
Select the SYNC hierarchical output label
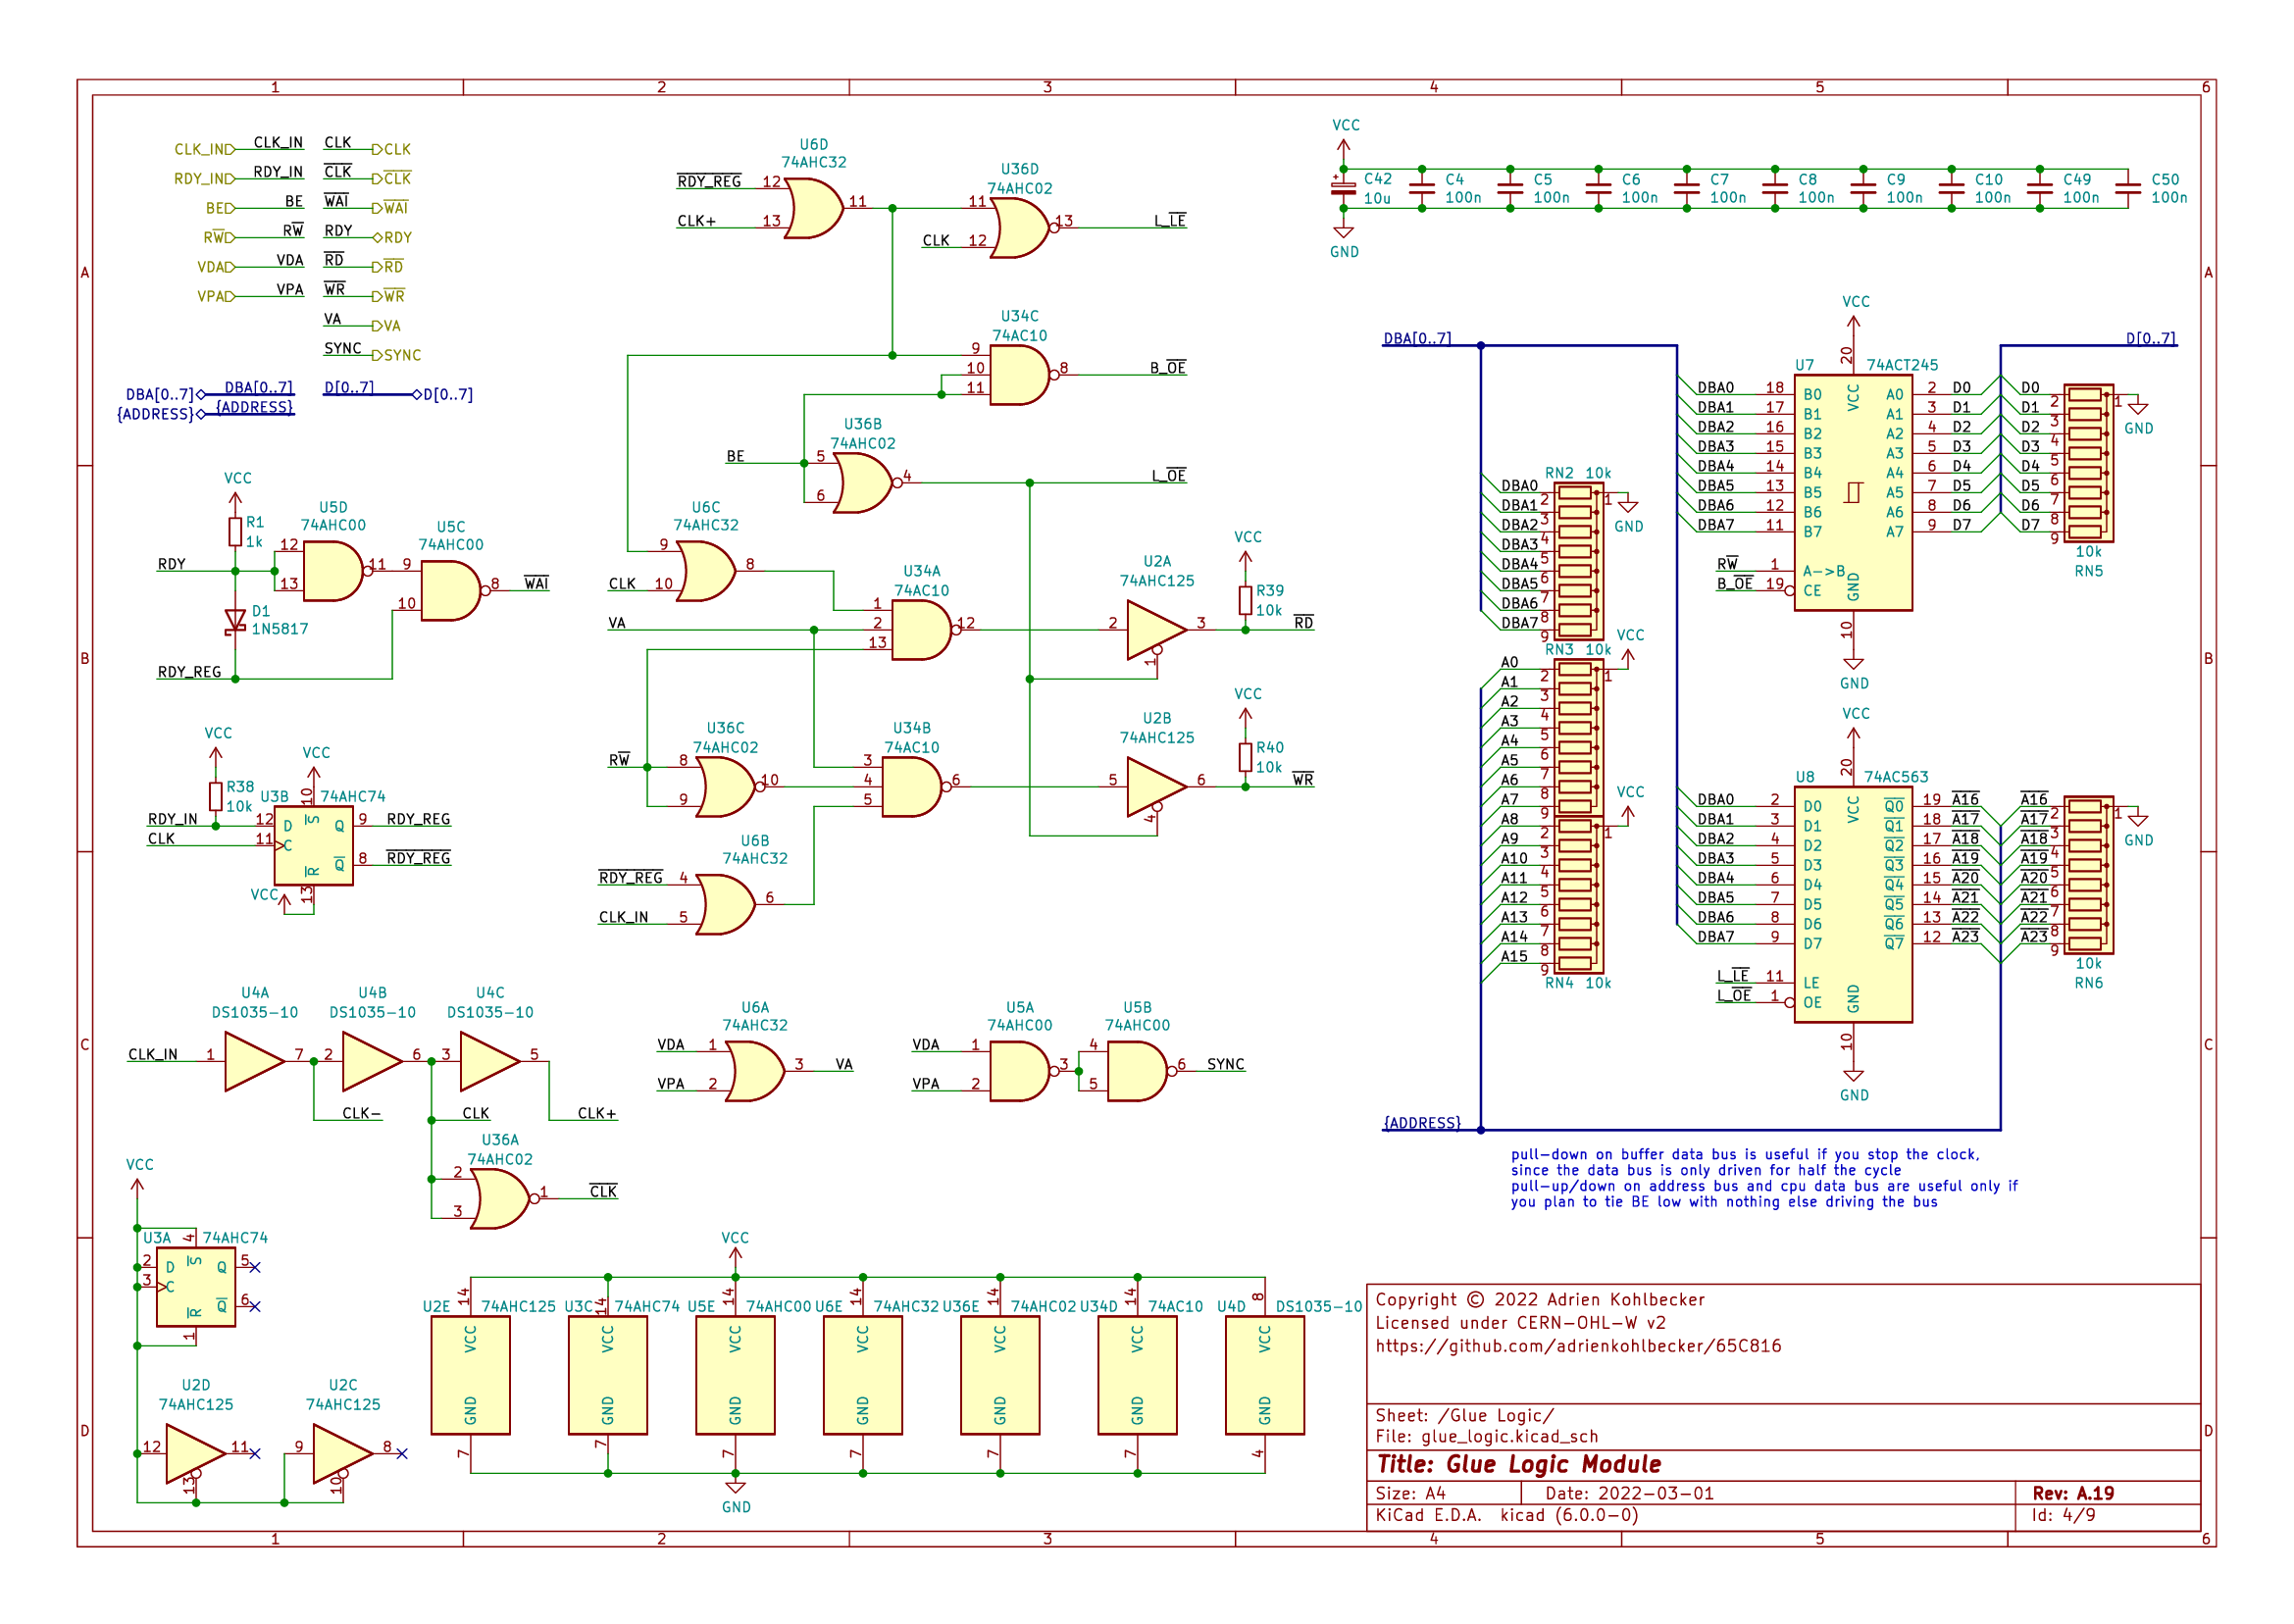[x=397, y=355]
